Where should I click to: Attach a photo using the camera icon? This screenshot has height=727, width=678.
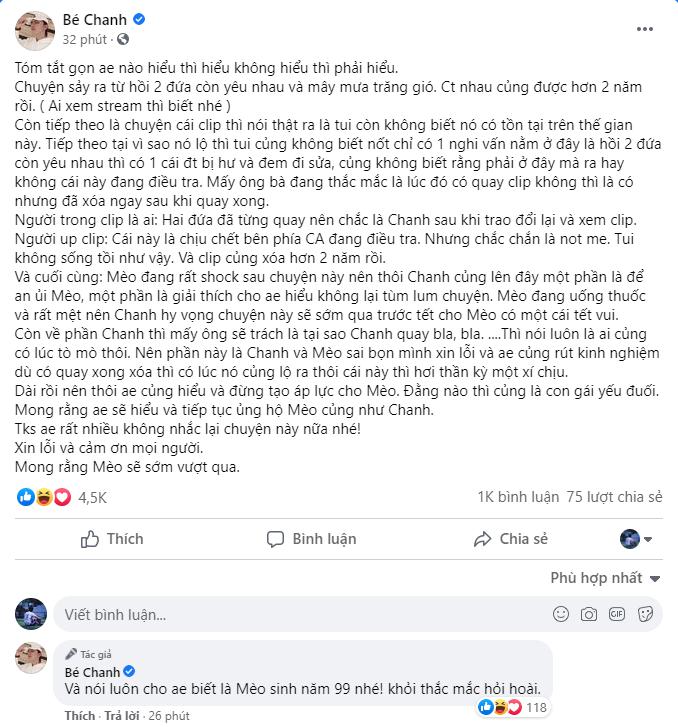(x=591, y=613)
